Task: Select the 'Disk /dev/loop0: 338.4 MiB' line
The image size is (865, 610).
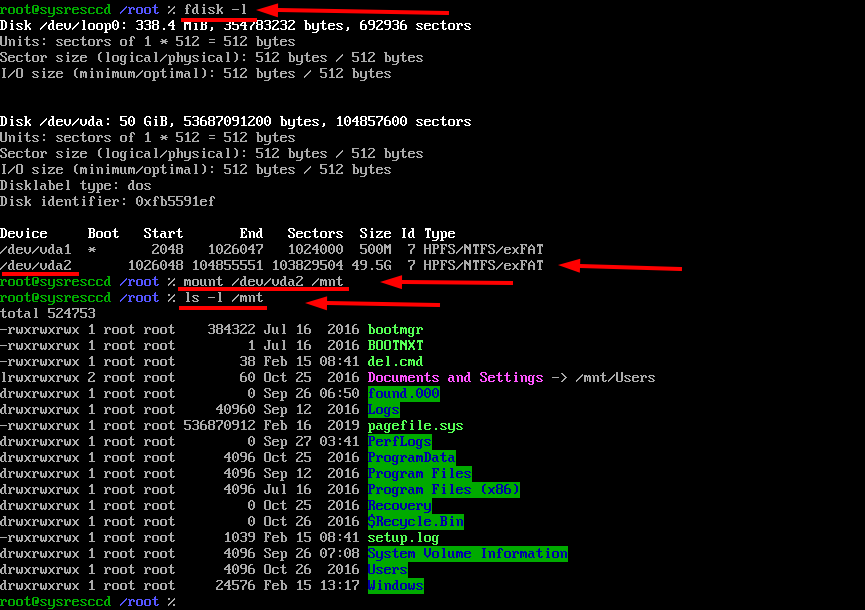Action: coord(236,25)
